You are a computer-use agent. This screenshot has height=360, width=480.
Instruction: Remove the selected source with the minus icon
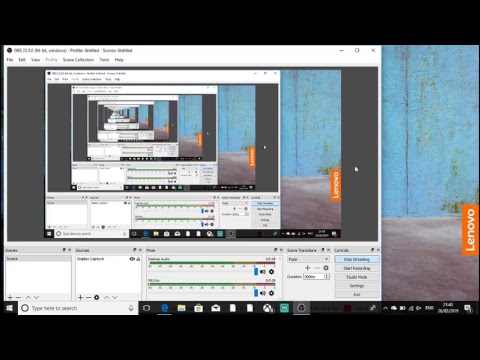tap(88, 297)
